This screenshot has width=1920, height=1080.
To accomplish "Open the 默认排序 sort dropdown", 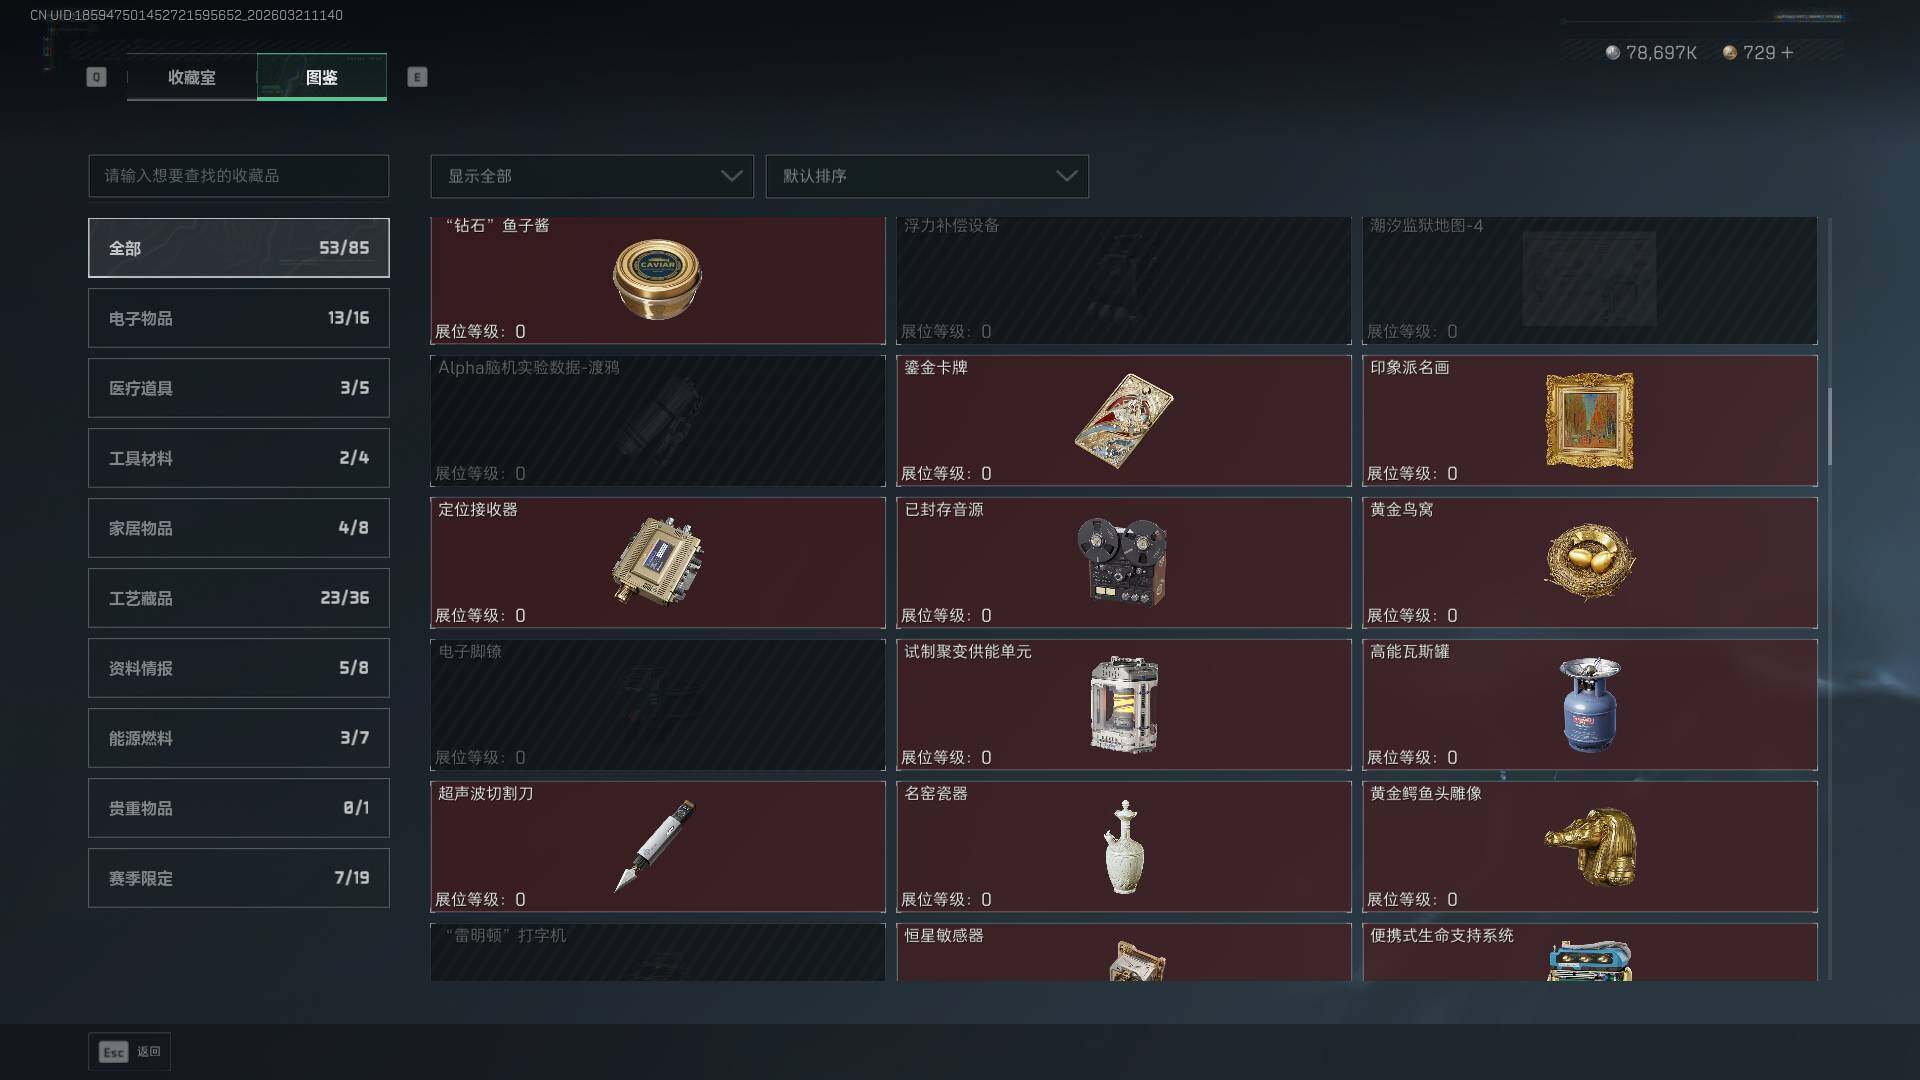I will [927, 176].
